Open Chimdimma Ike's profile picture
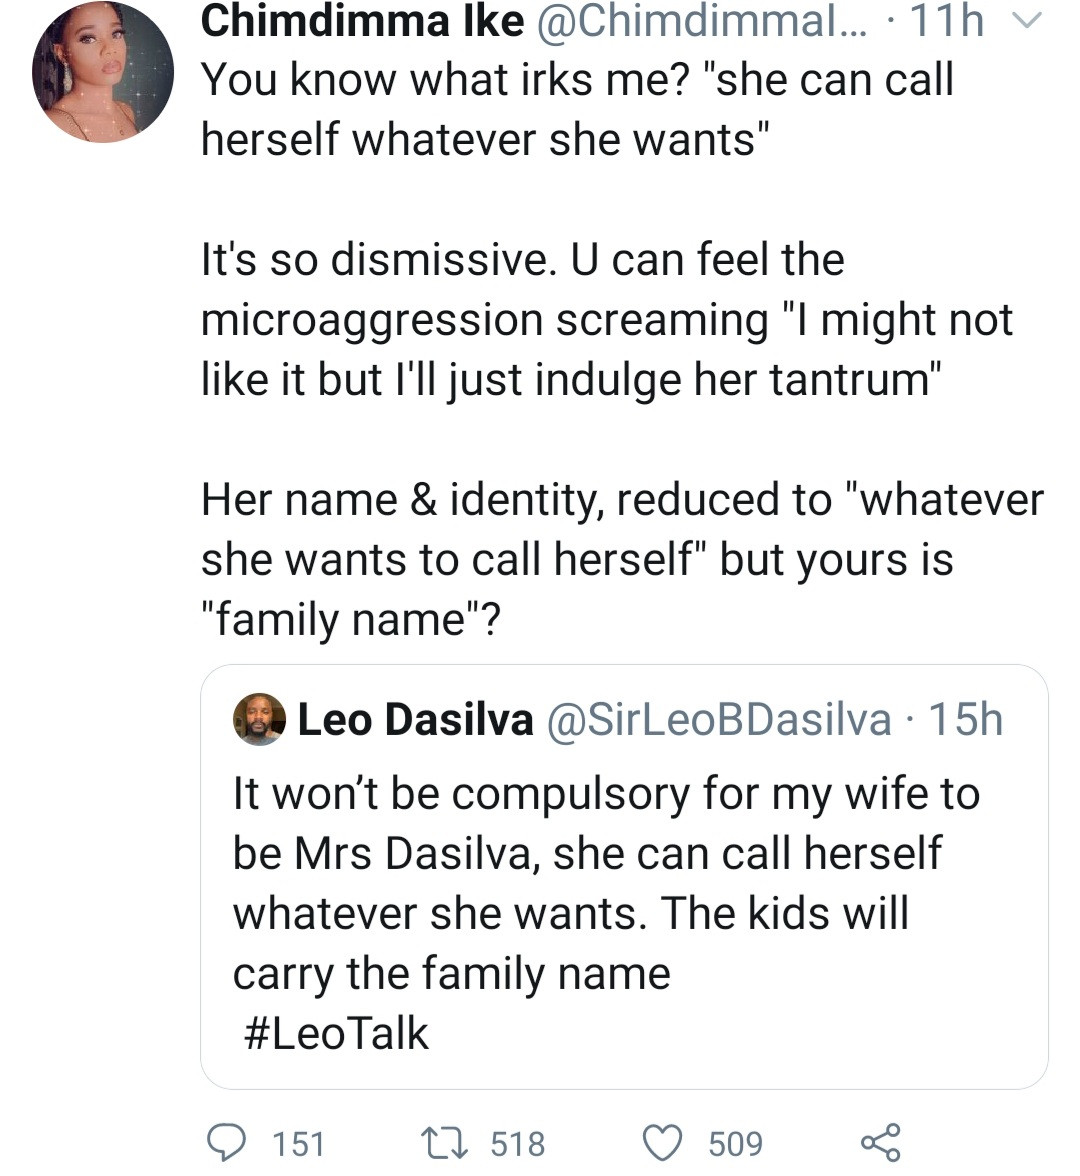The image size is (1080, 1176). click(x=102, y=72)
